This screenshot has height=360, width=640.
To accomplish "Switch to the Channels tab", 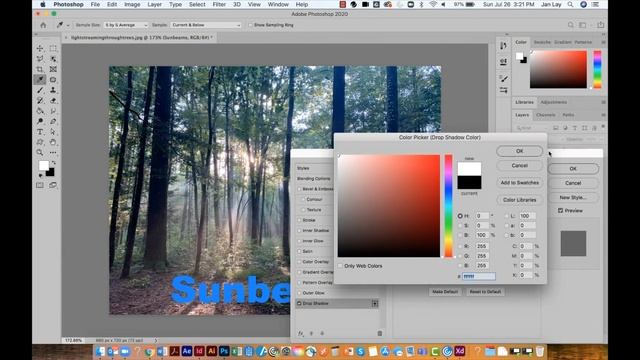I will [546, 115].
